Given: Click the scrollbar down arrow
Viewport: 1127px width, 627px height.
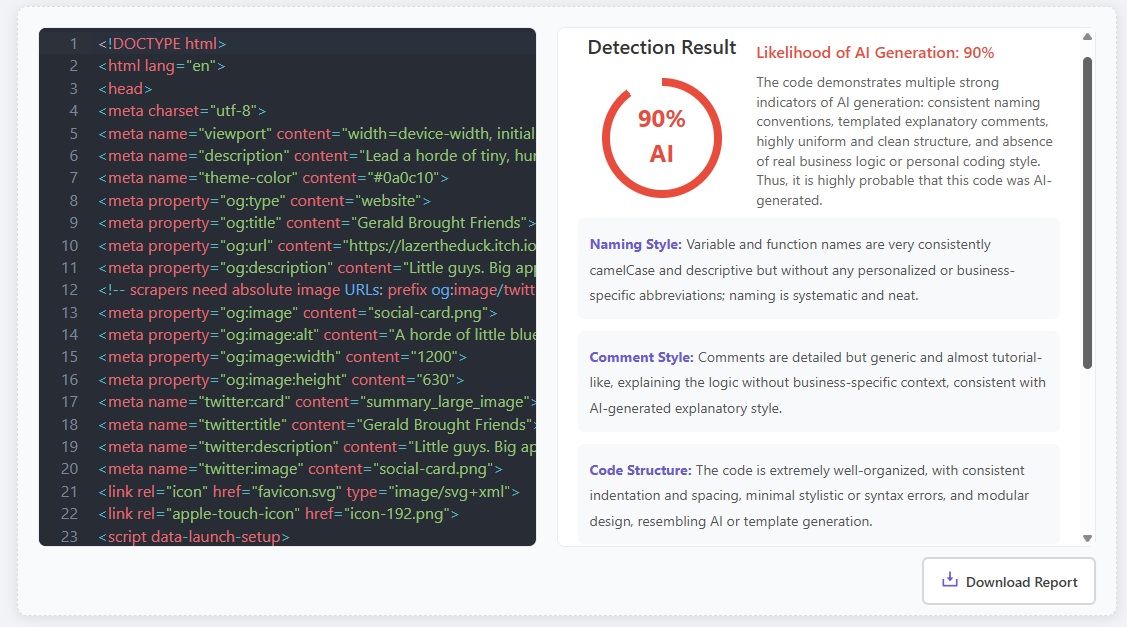Looking at the screenshot, I should 1087,538.
